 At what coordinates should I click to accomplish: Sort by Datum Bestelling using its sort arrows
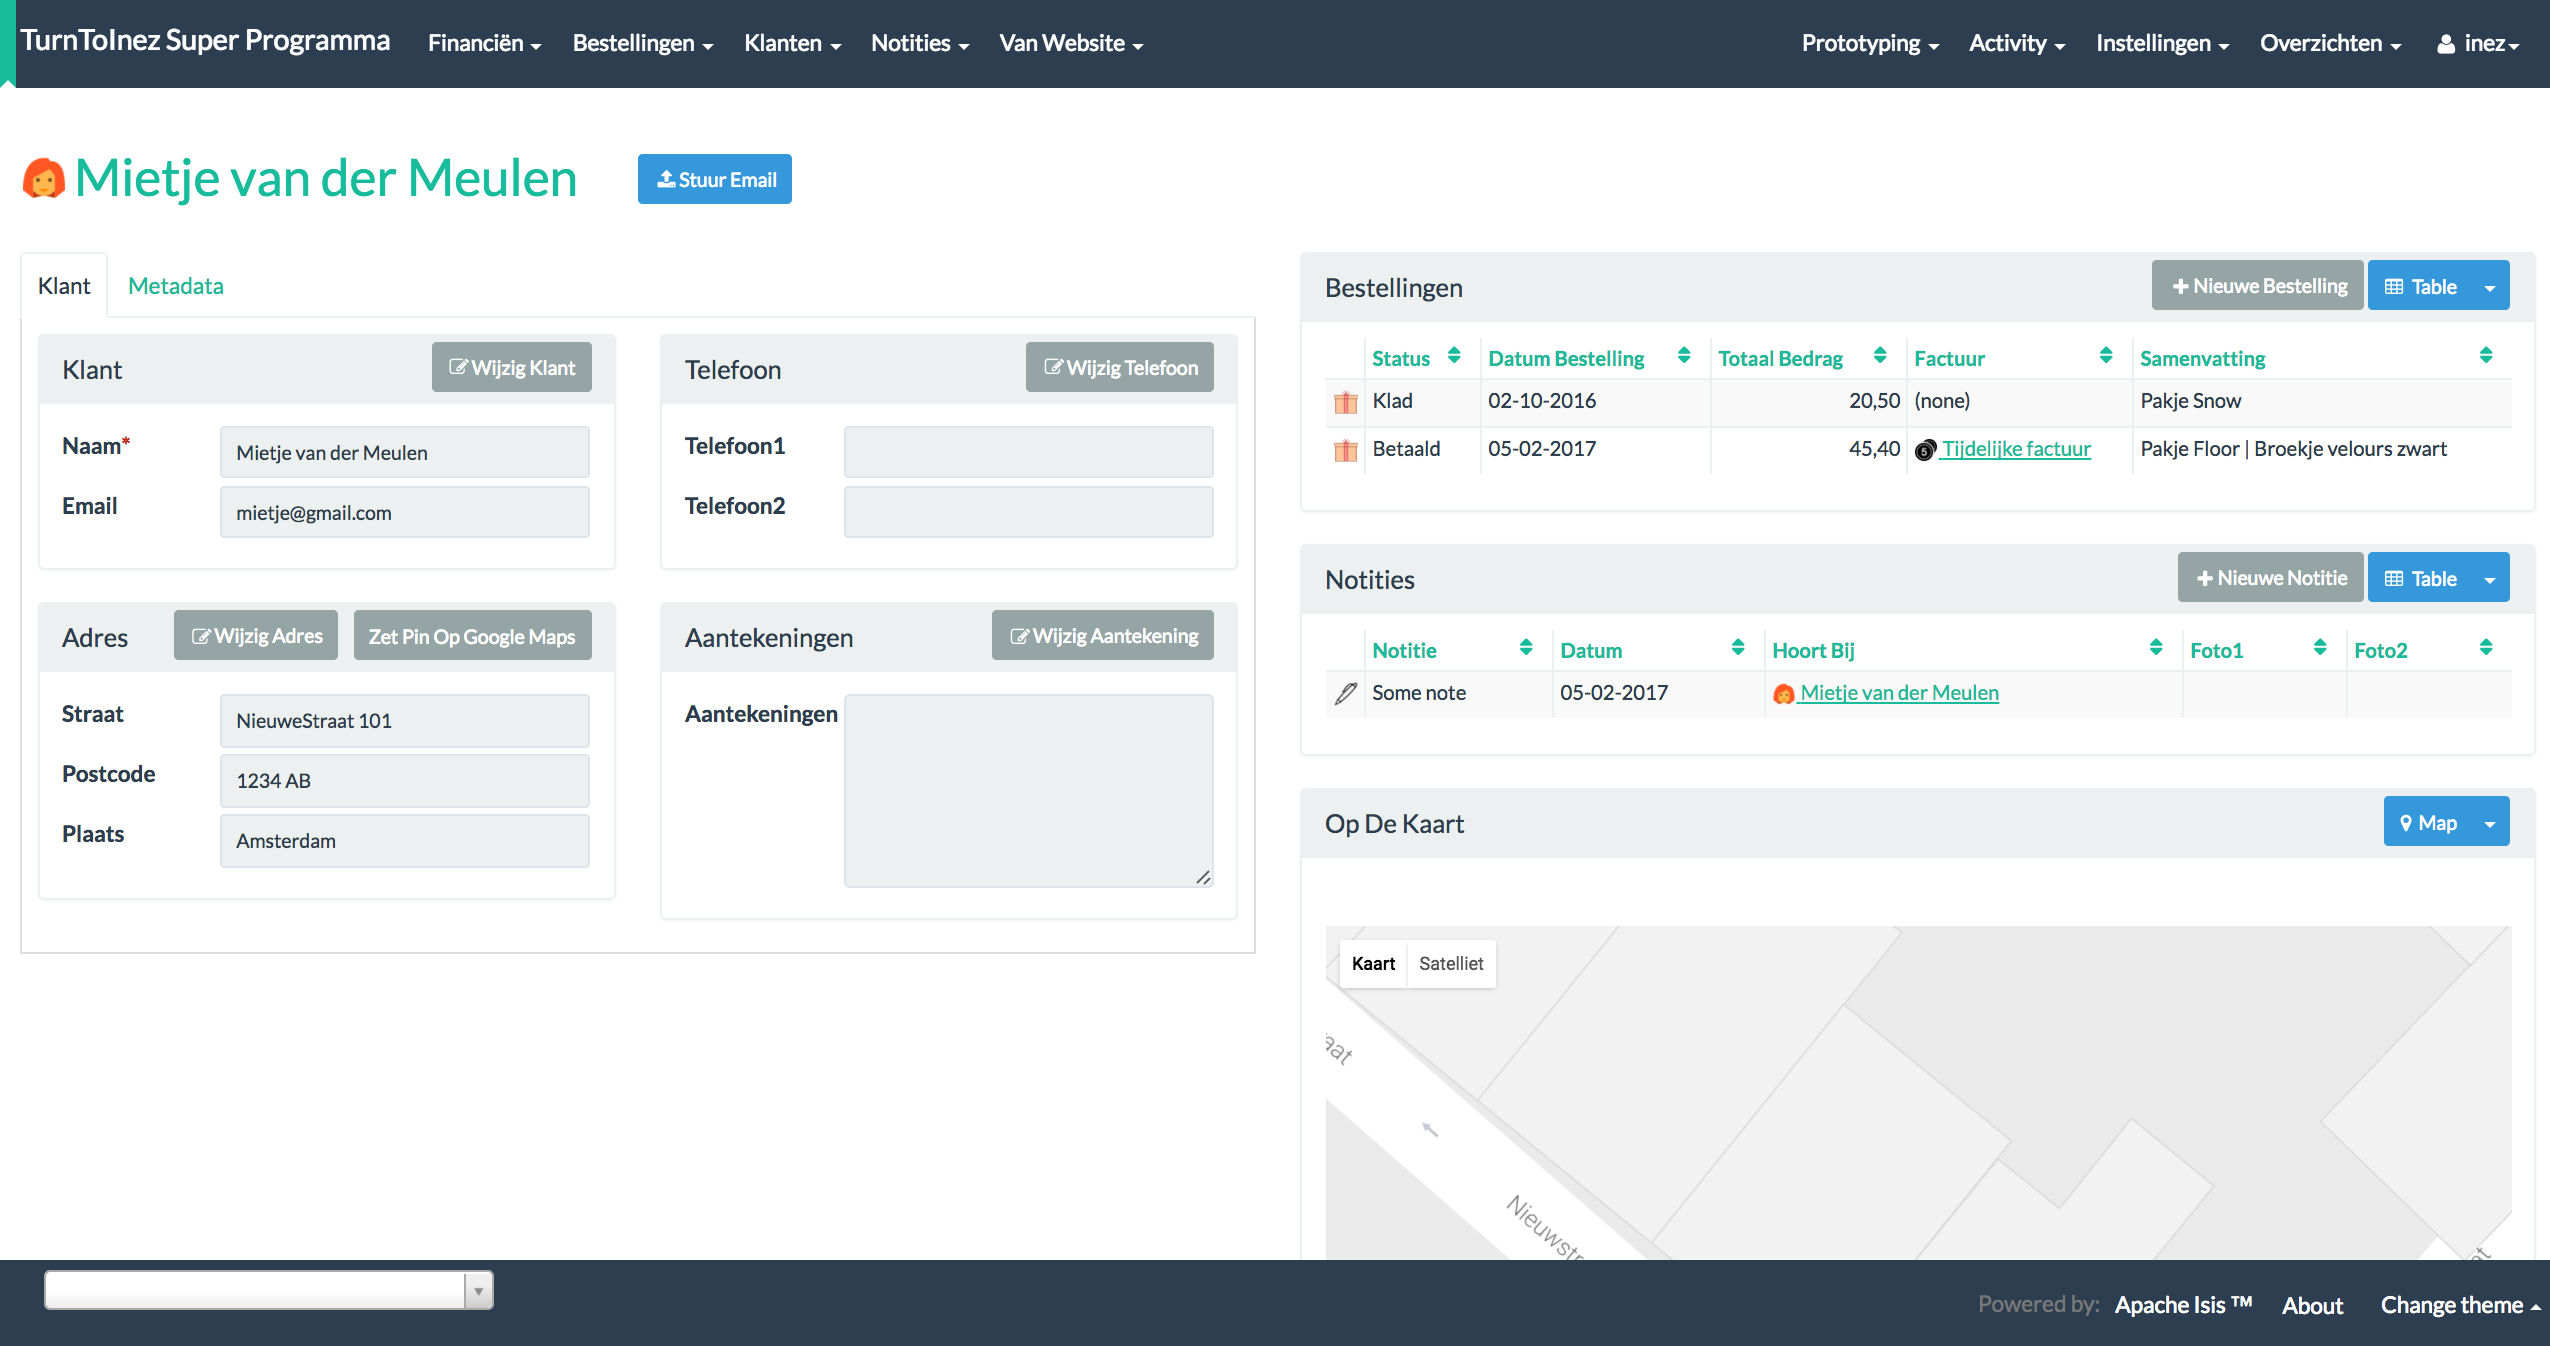tap(1684, 356)
